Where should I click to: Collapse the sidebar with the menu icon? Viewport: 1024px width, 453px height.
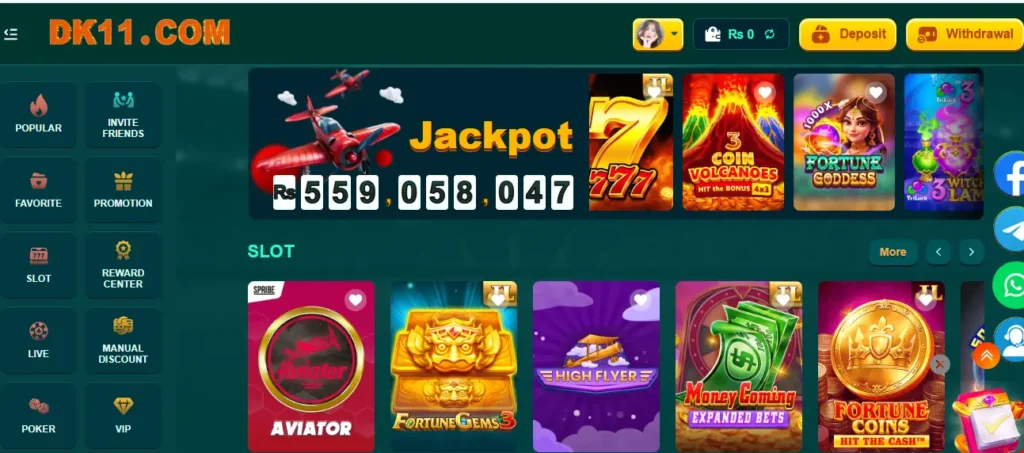point(10,34)
